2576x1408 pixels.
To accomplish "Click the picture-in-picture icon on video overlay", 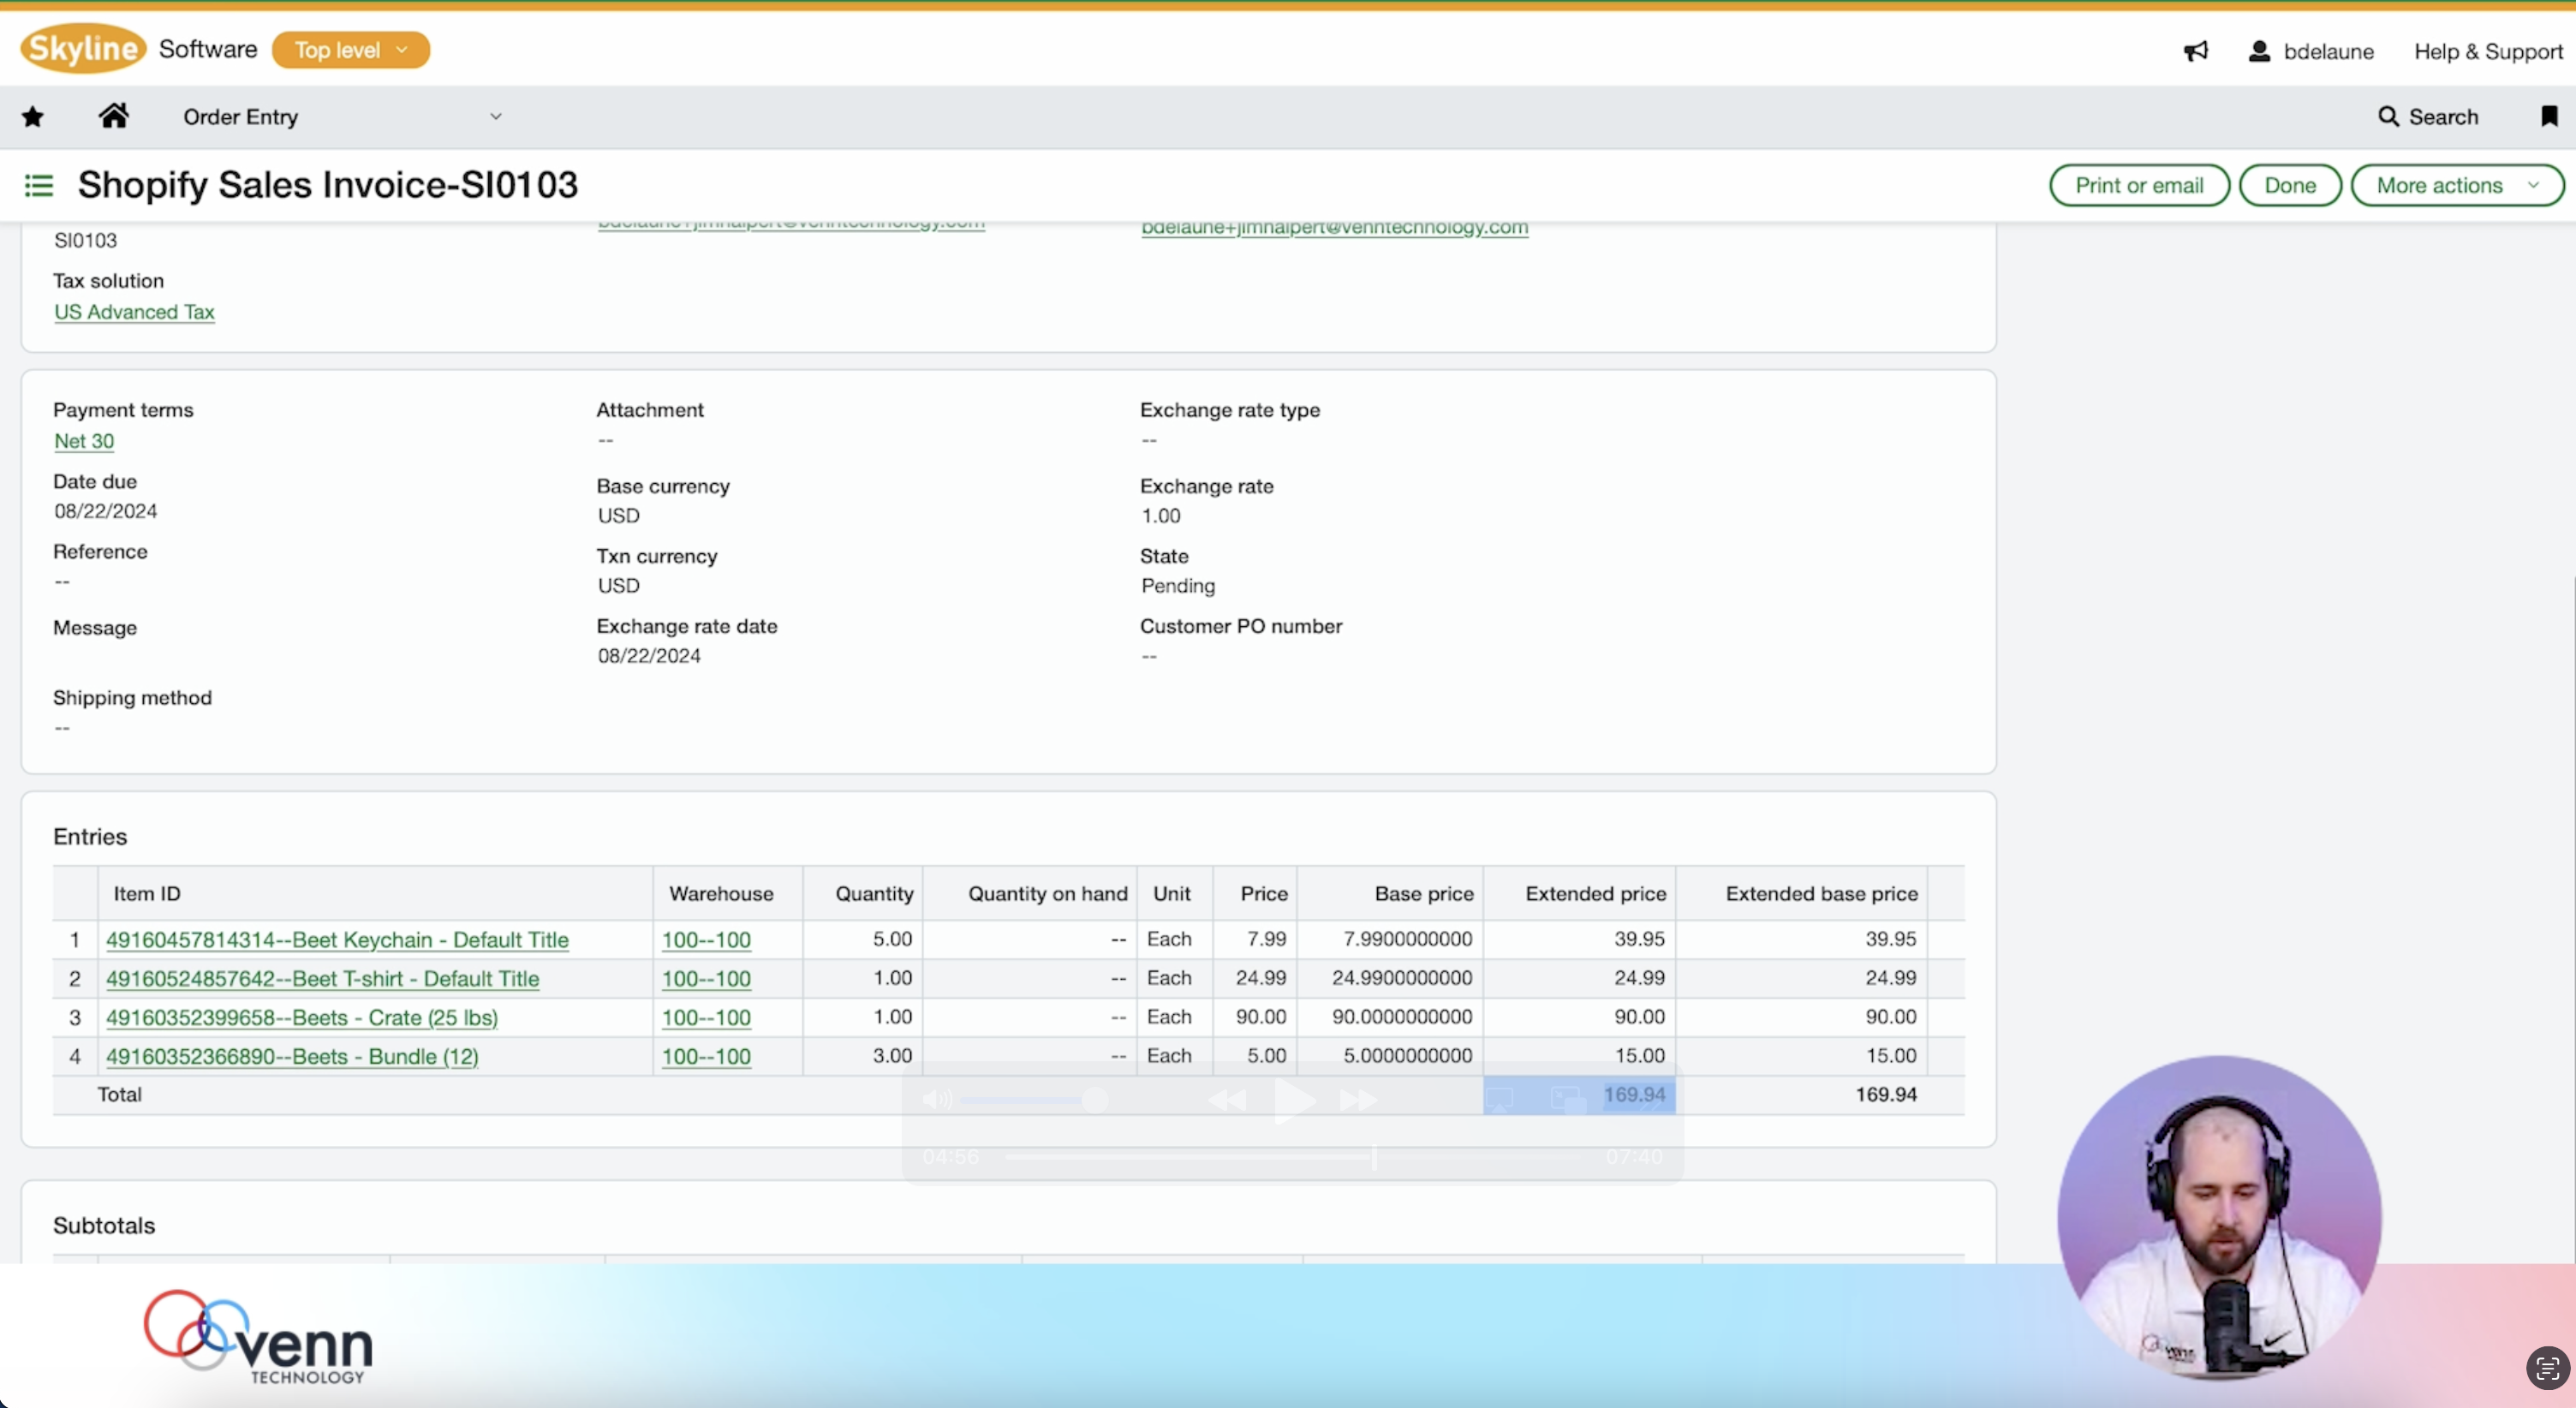I will click(1567, 1100).
